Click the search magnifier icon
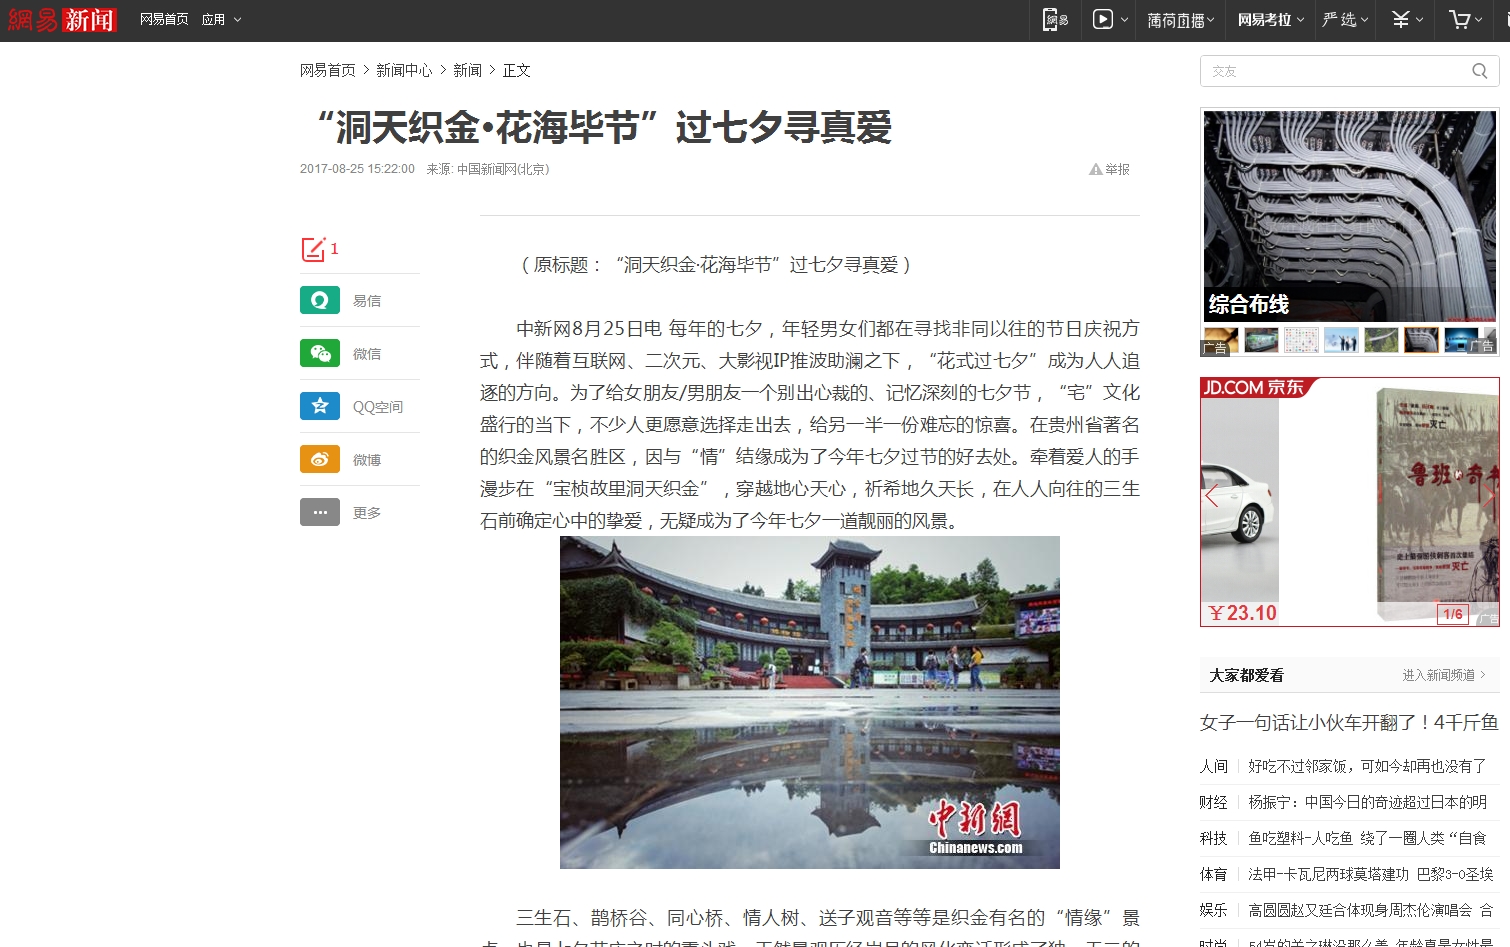The height and width of the screenshot is (947, 1510). tap(1479, 71)
